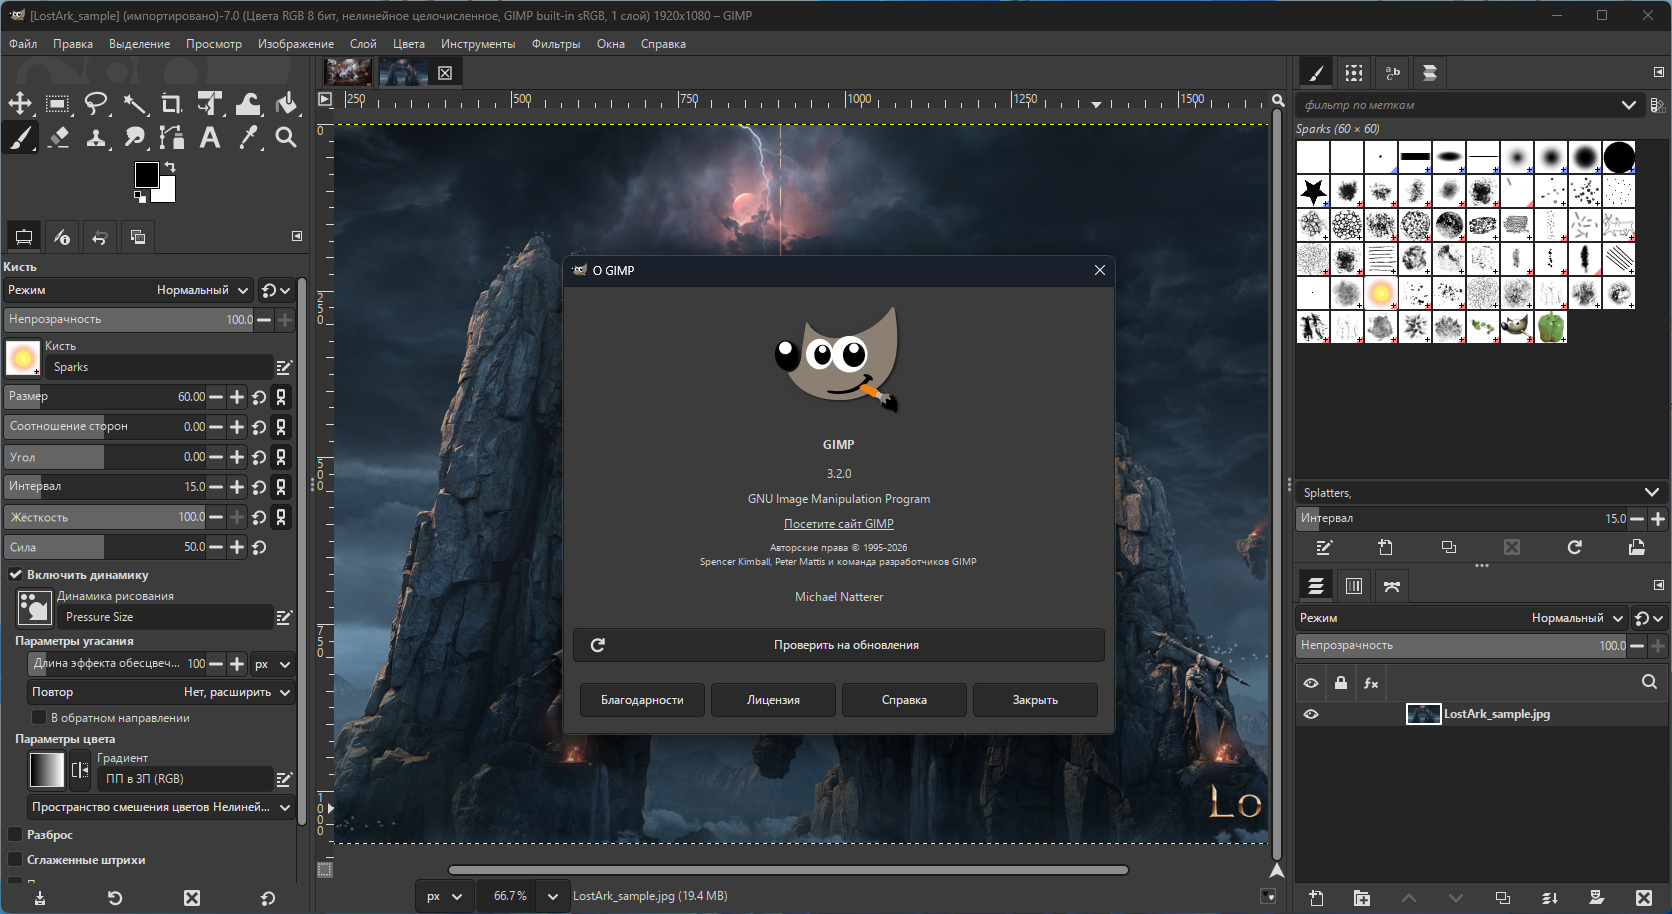This screenshot has width=1672, height=914.
Task: Select the Rectangle Select tool
Action: tap(58, 104)
